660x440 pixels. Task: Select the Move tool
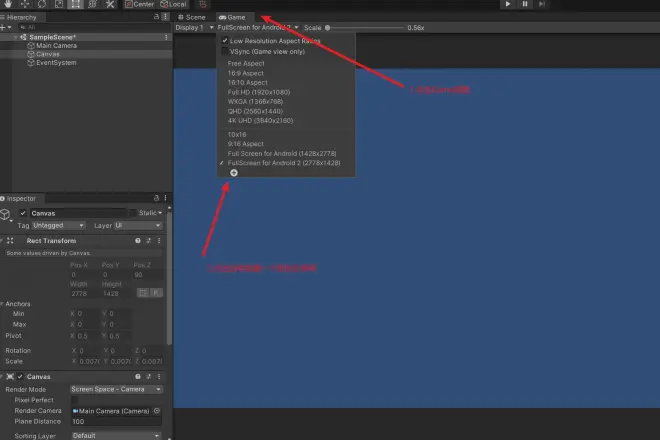coord(25,4)
